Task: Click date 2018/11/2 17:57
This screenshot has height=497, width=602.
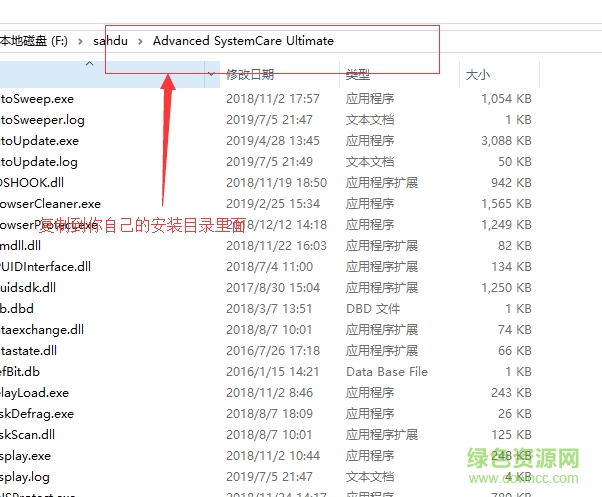Action: [273, 99]
